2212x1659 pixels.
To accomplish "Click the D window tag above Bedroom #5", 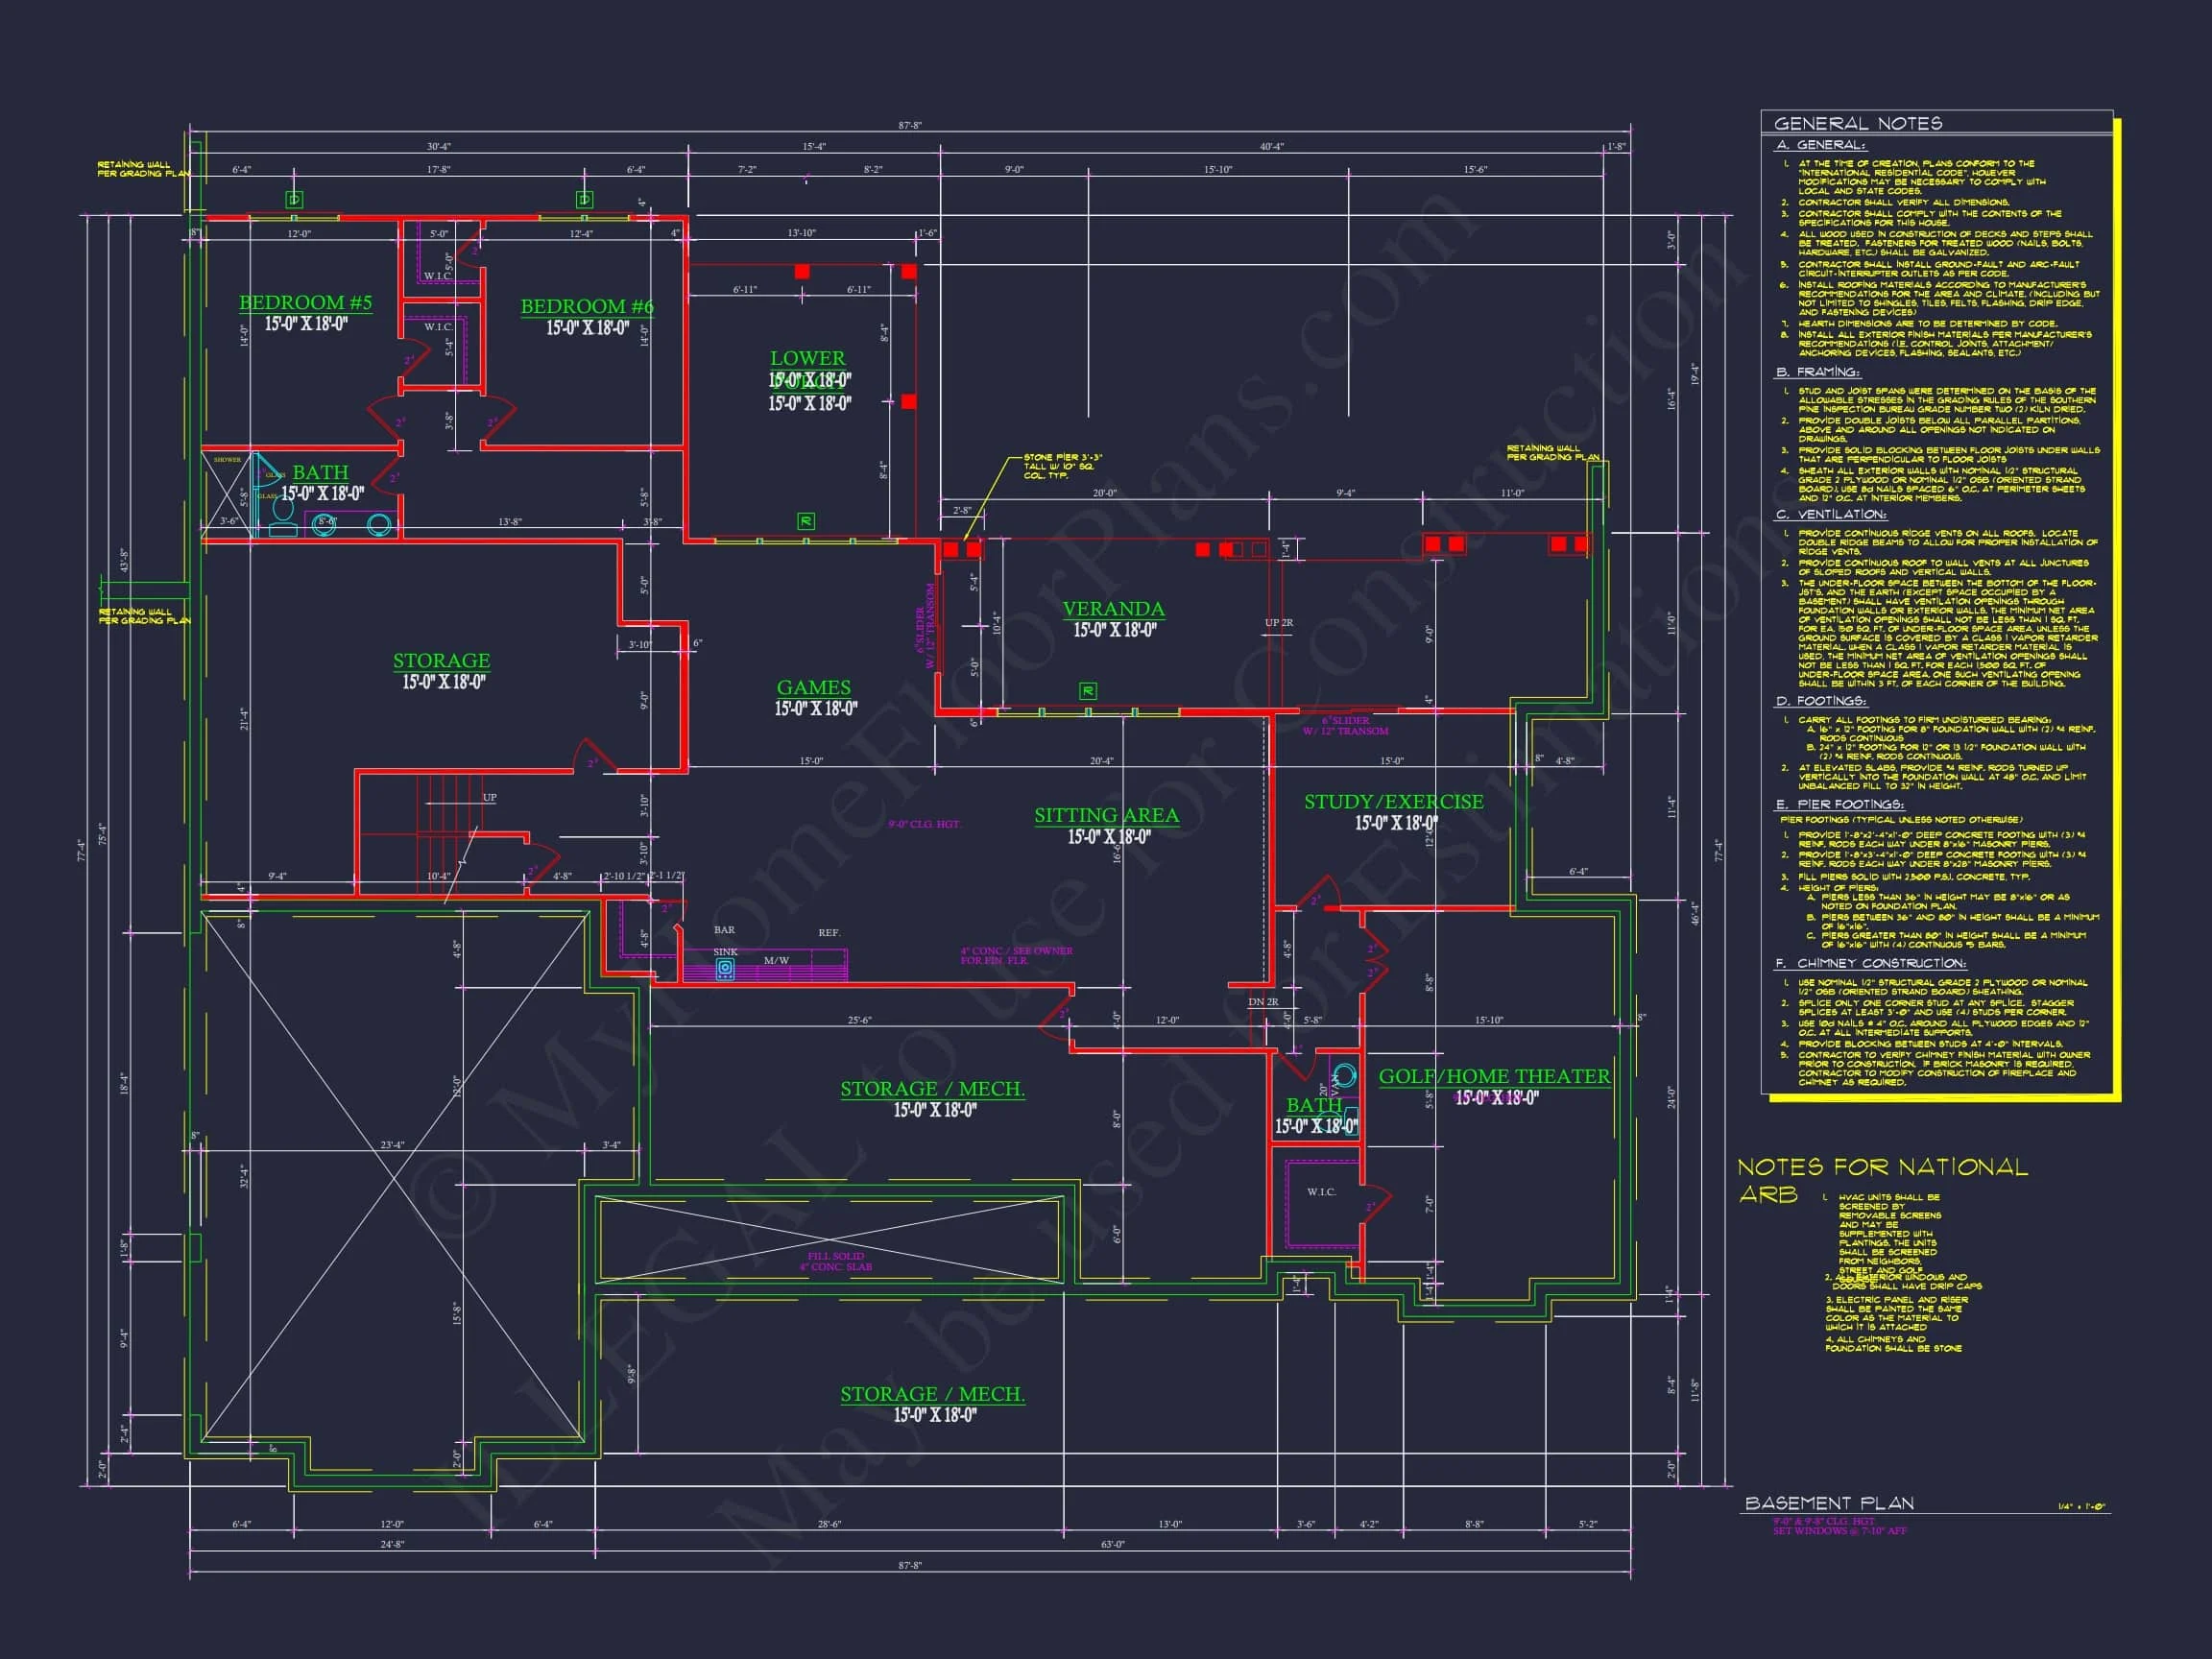I will point(294,200).
